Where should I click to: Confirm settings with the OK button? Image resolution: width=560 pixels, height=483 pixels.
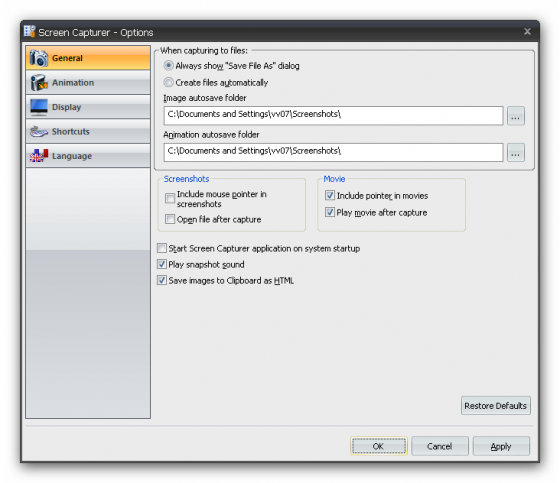point(379,446)
